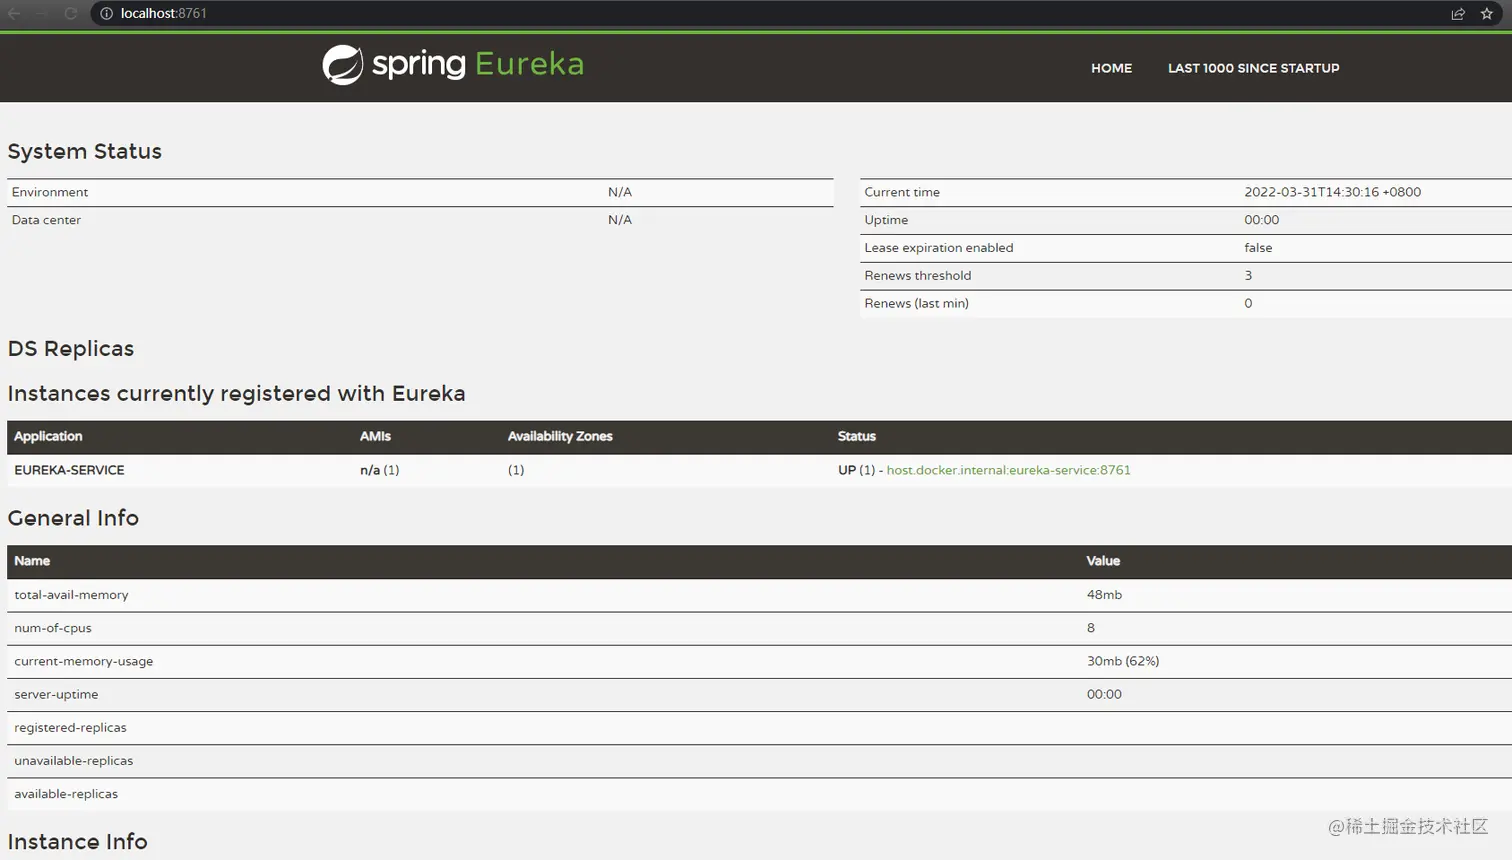Click the share page icon
This screenshot has height=860, width=1512.
1458,13
